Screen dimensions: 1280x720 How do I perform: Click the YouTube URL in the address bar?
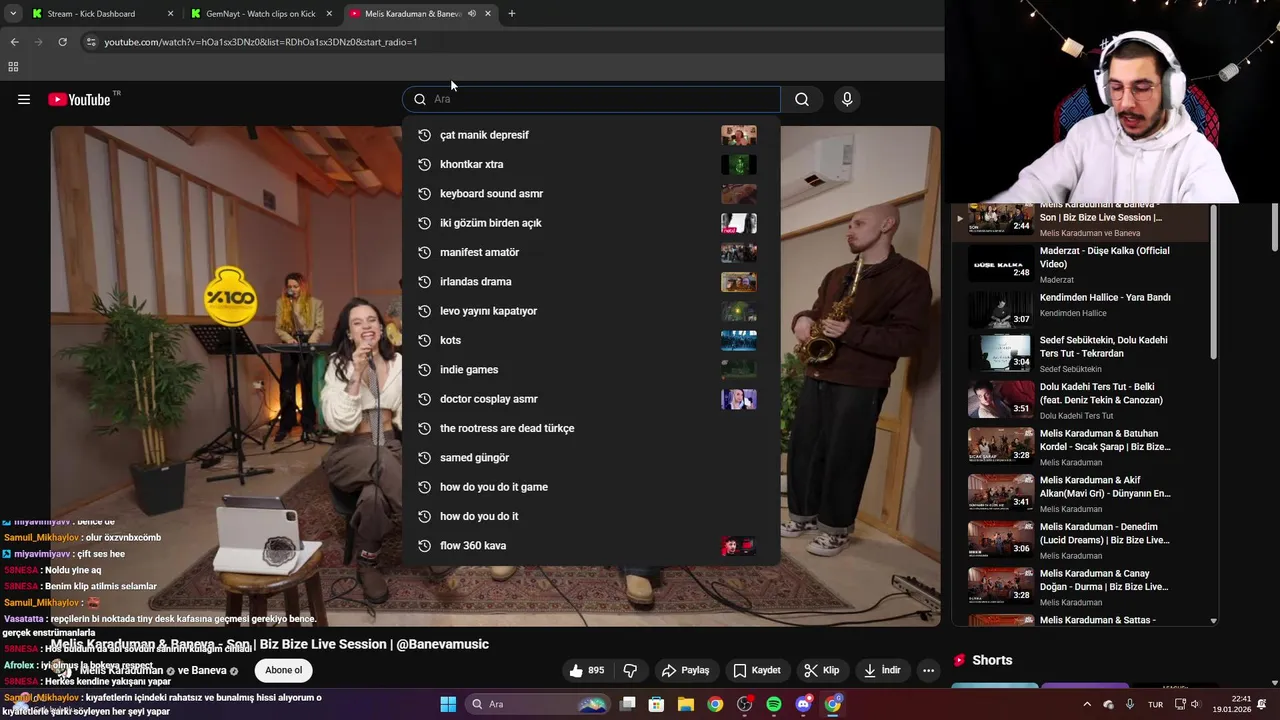point(260,42)
